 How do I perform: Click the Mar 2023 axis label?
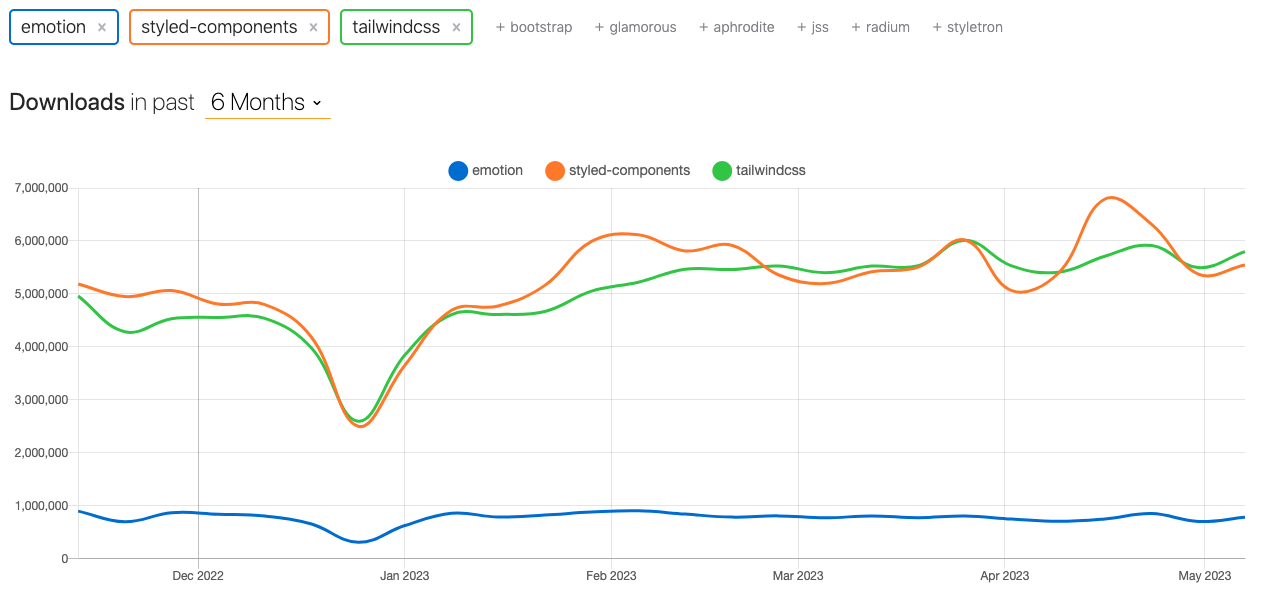tap(798, 576)
